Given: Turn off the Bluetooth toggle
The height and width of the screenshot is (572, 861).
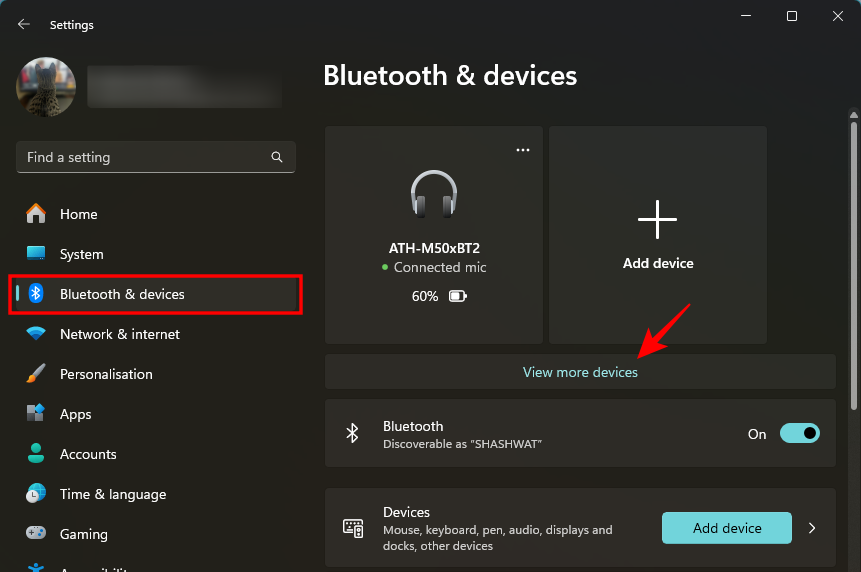Looking at the screenshot, I should (800, 433).
